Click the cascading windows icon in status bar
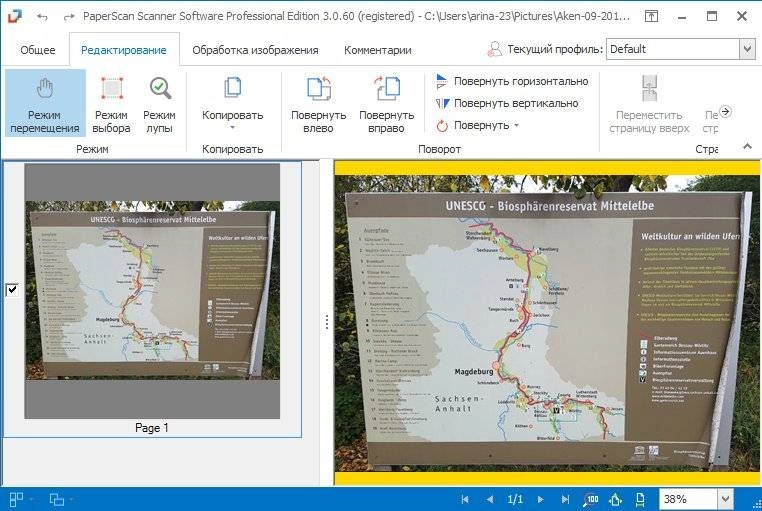The image size is (762, 511). (57, 499)
